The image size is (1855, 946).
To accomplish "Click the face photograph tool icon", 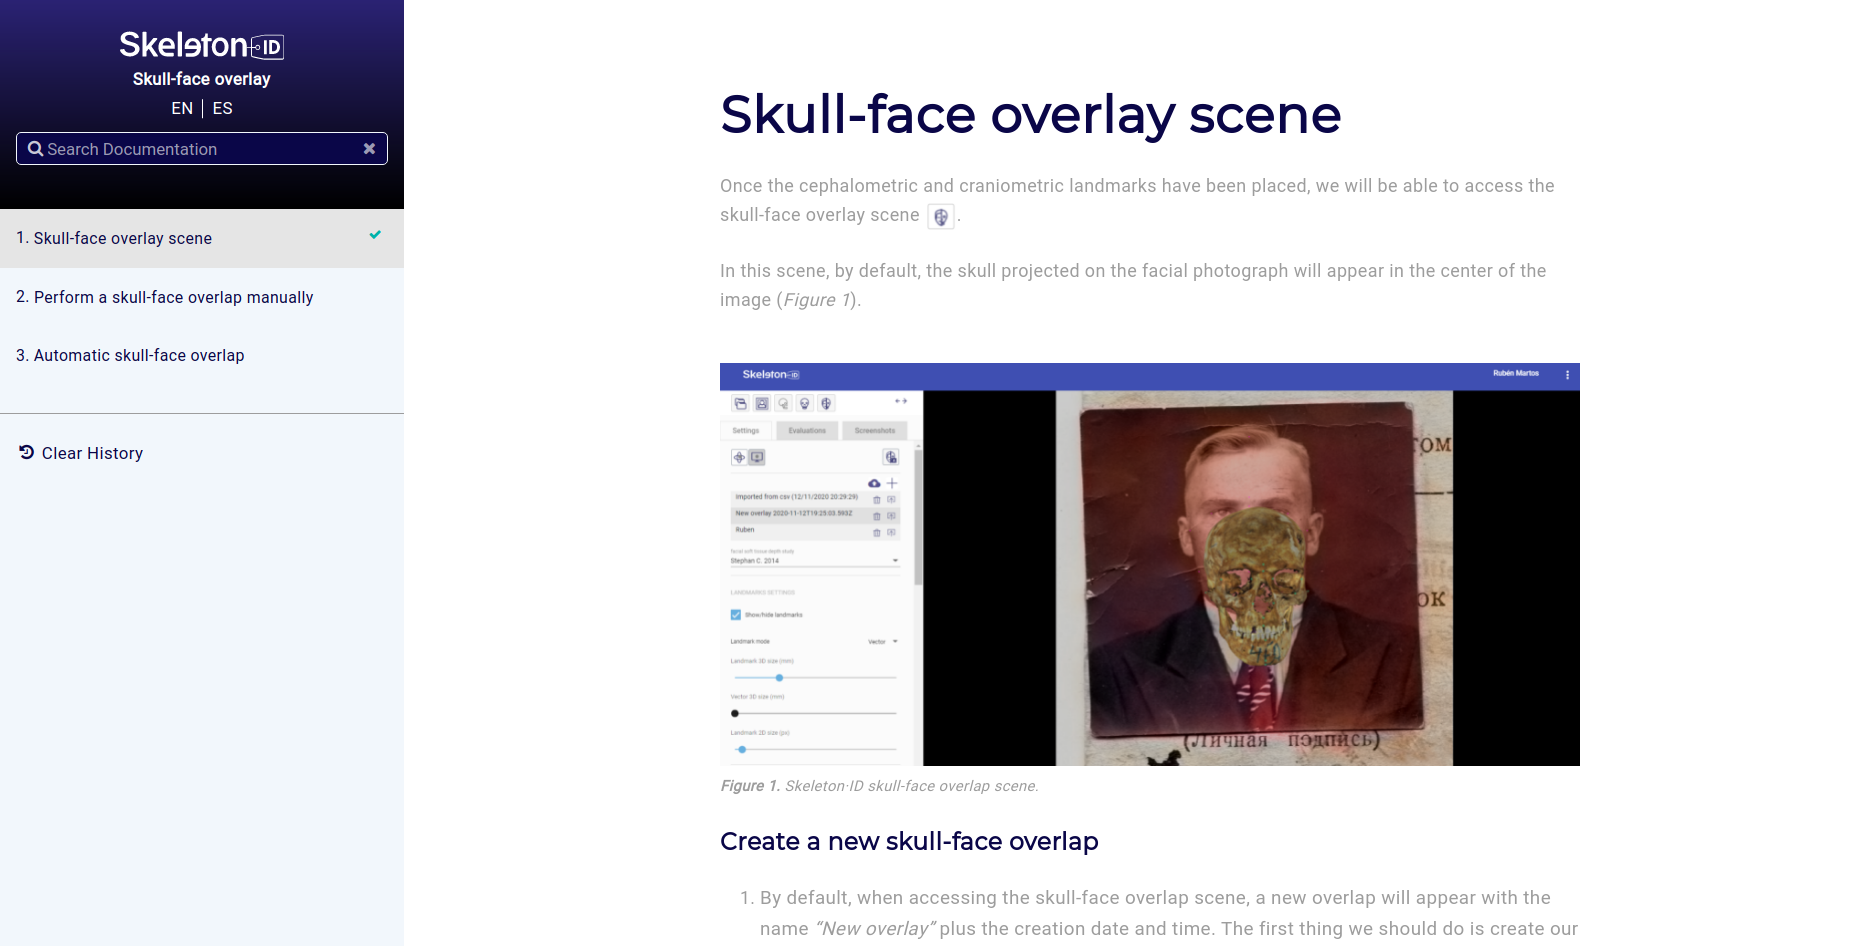I will click(x=761, y=403).
